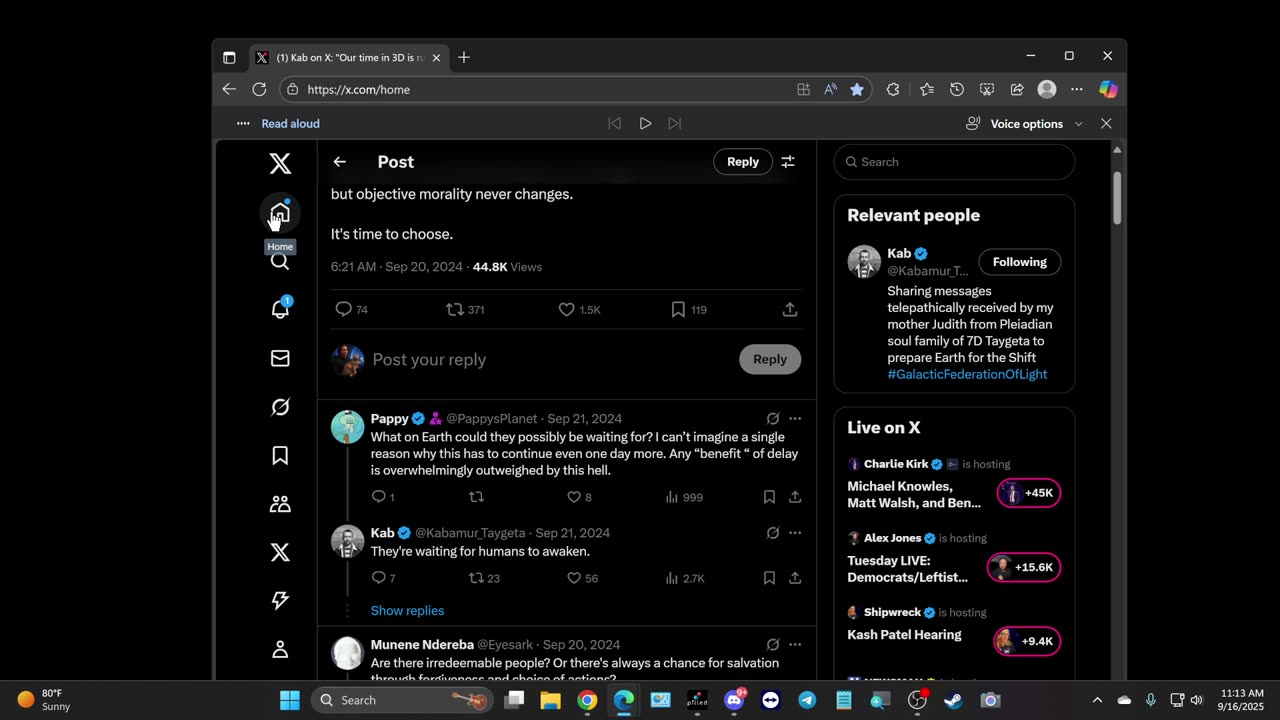
Task: Like the main post with 1.5K likes
Action: coord(579,310)
